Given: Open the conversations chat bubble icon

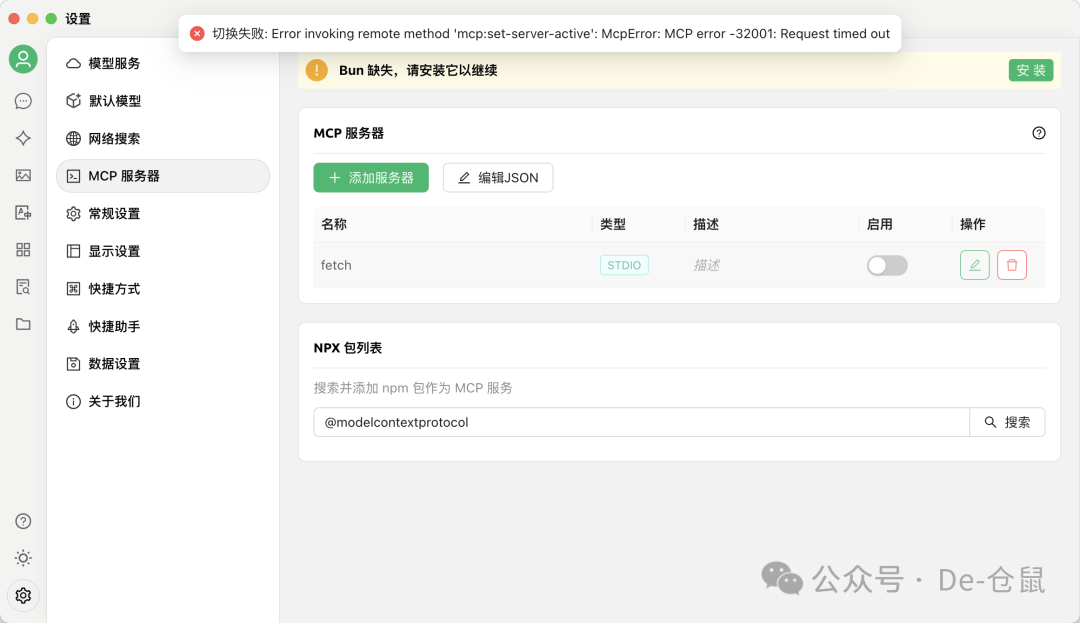Looking at the screenshot, I should coord(22,100).
